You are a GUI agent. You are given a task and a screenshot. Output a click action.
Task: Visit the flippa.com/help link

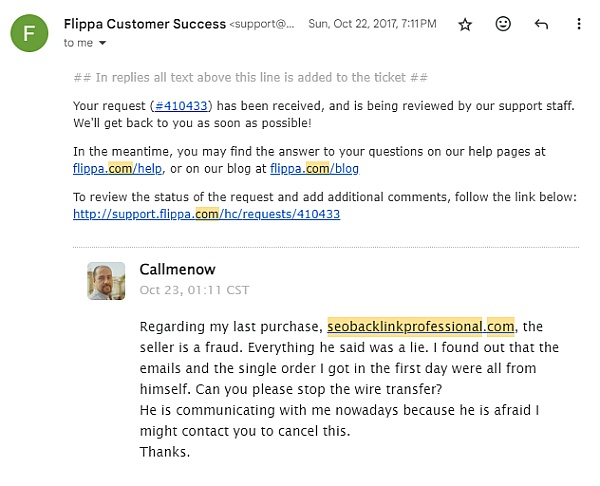pos(117,168)
